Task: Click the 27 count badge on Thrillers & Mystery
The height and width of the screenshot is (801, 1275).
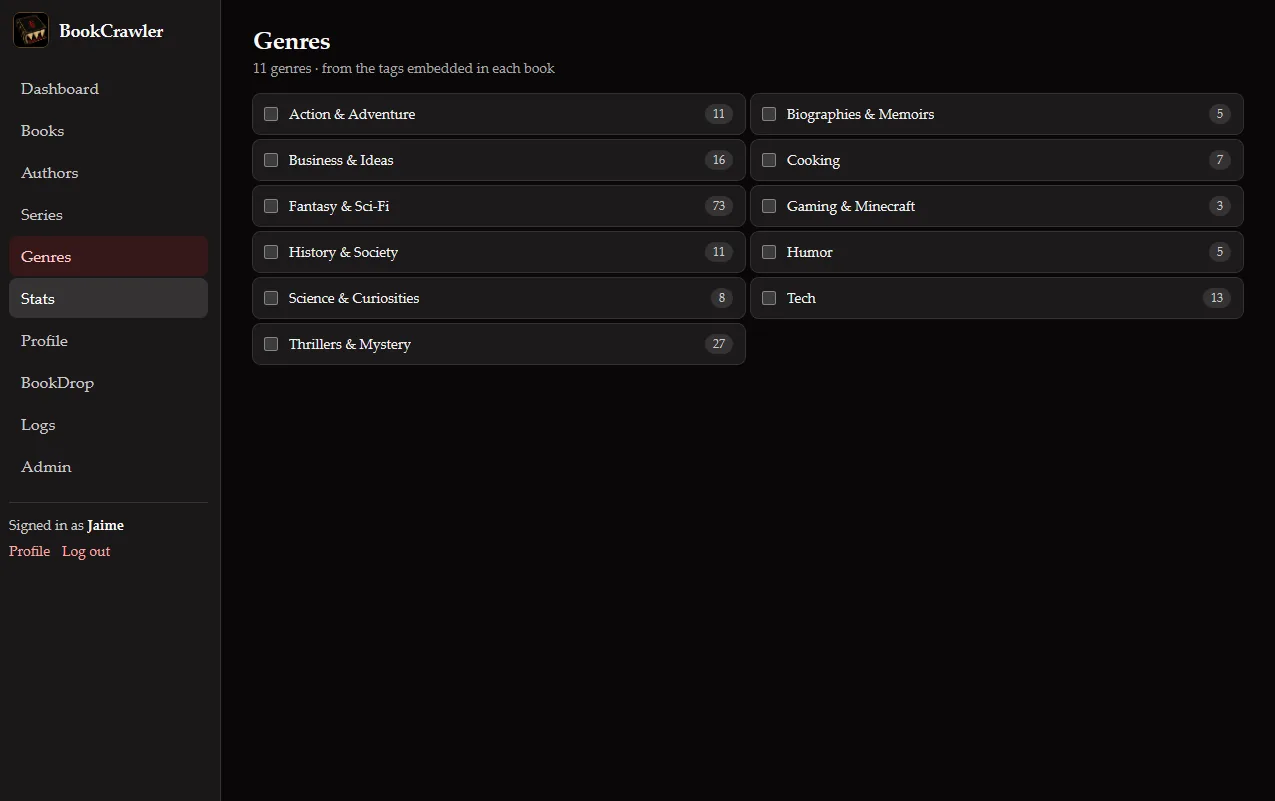Action: tap(719, 344)
